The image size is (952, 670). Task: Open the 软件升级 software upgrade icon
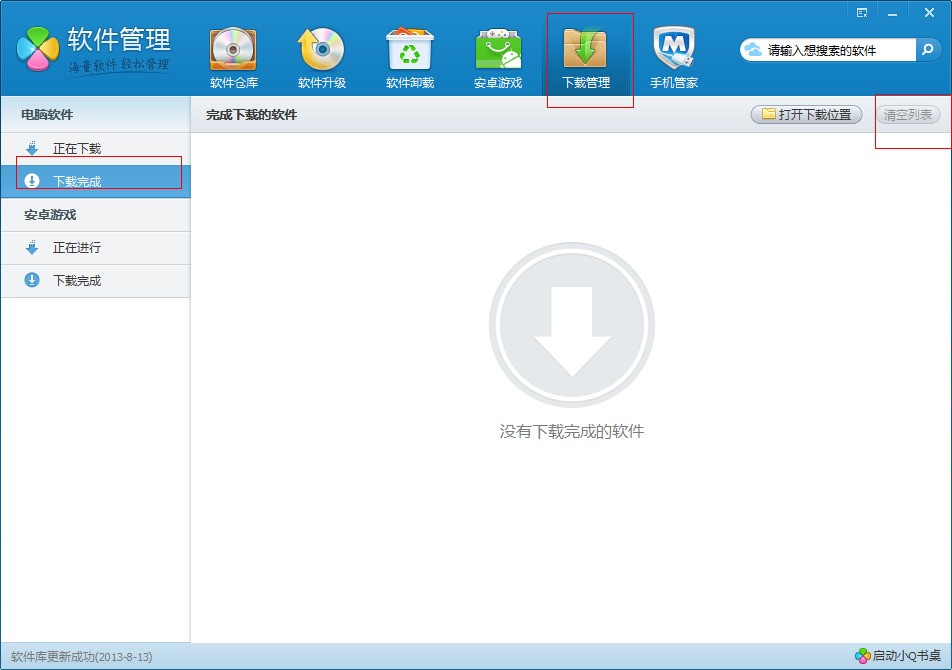pos(321,50)
